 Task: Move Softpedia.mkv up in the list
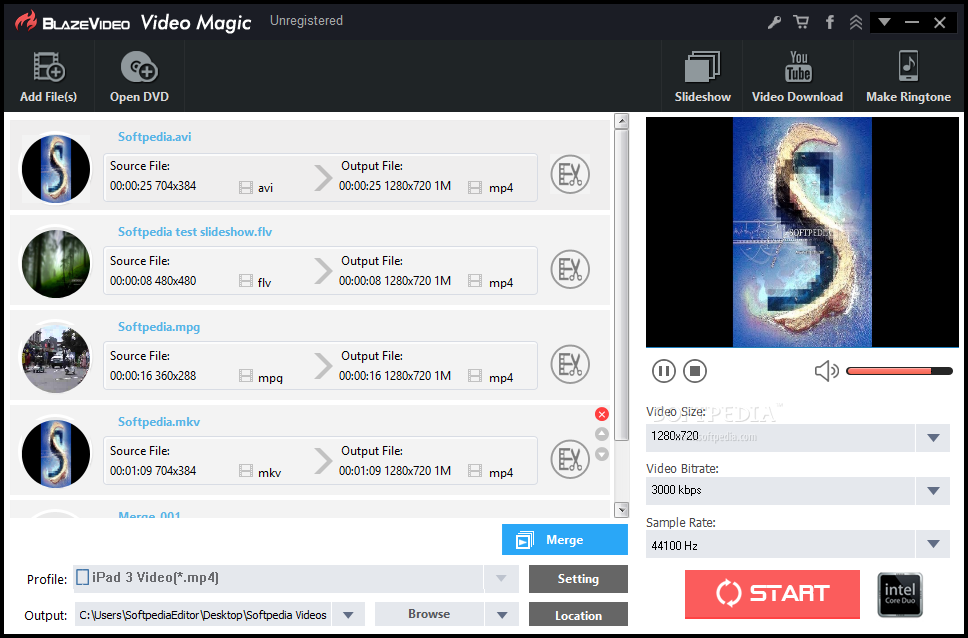click(602, 434)
